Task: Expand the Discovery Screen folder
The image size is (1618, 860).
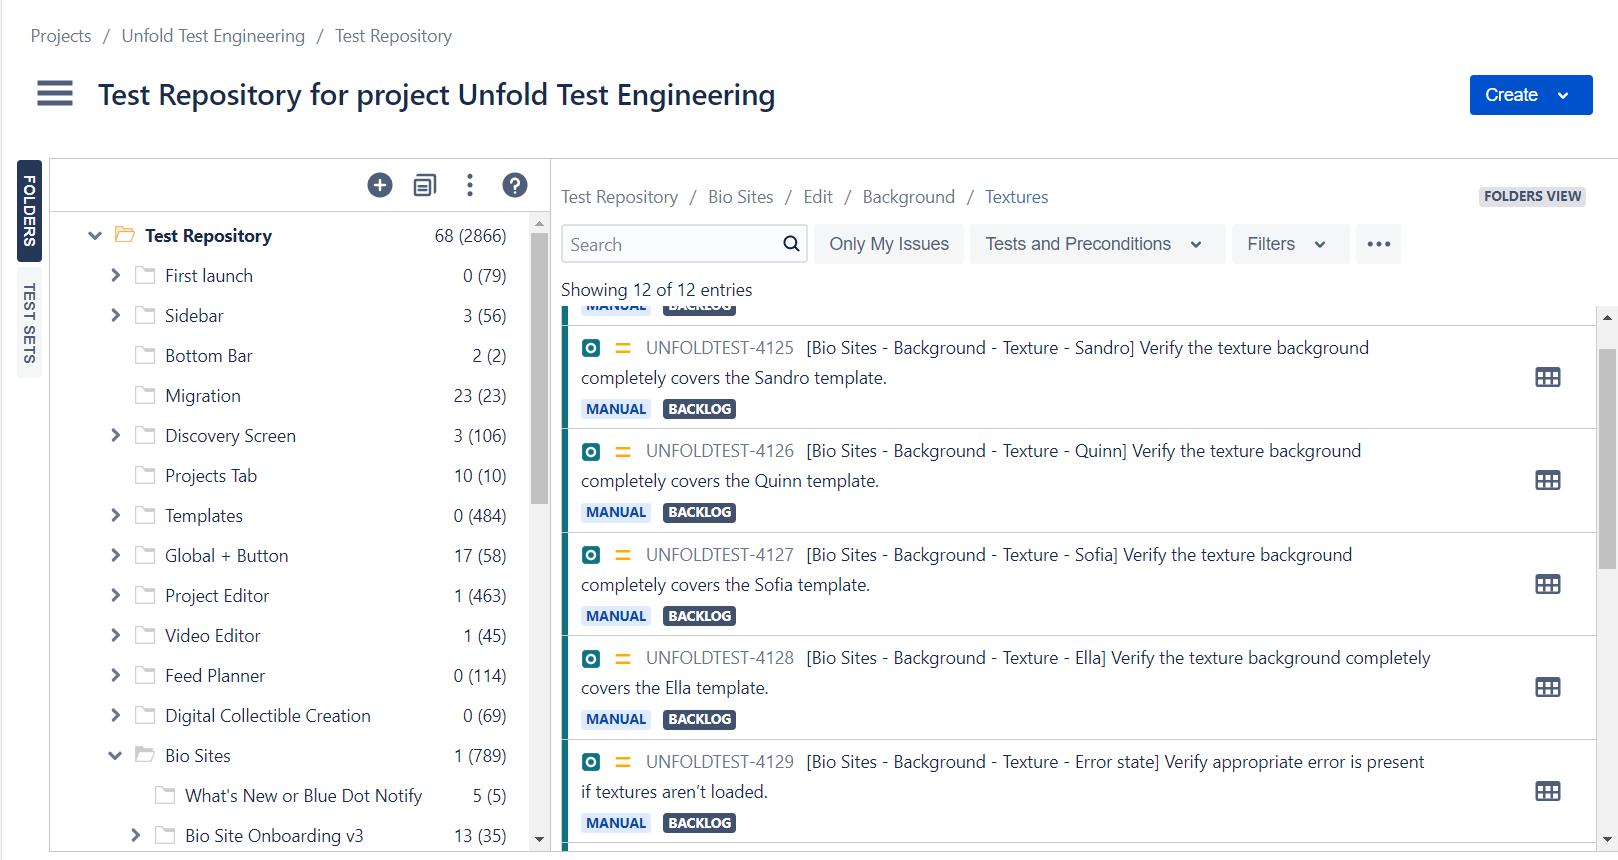Action: [x=115, y=435]
